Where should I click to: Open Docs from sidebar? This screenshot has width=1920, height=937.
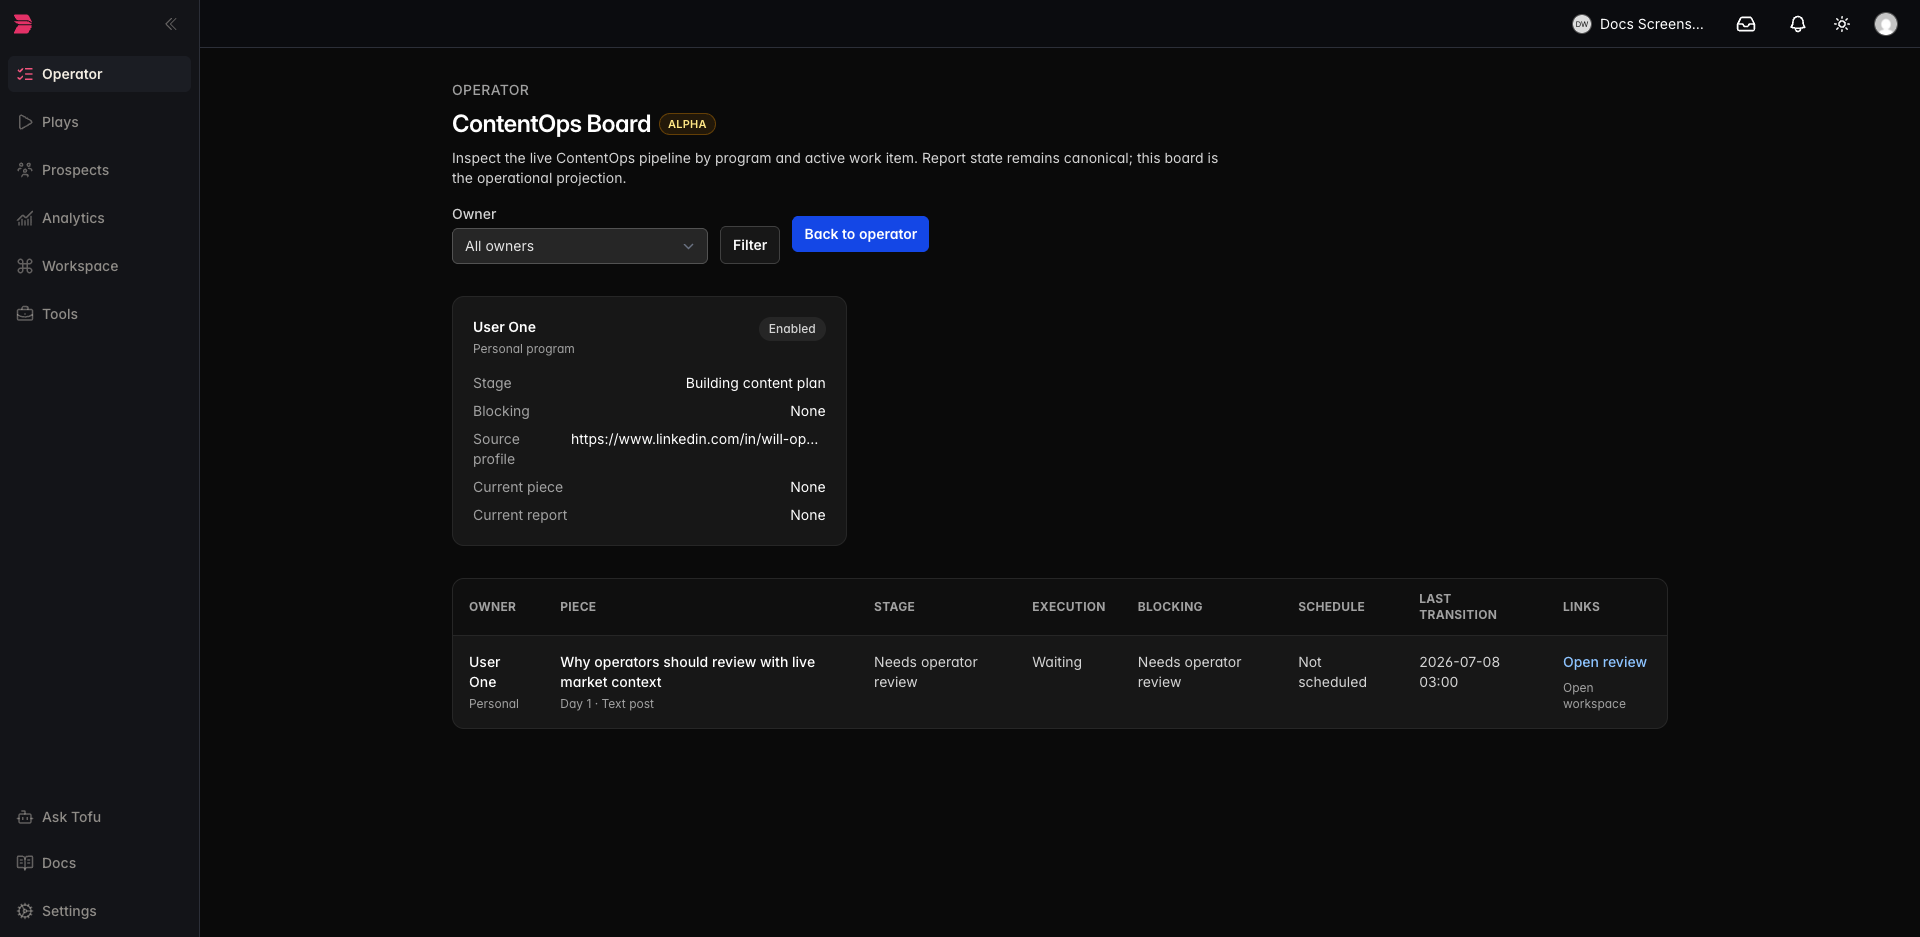click(99, 863)
